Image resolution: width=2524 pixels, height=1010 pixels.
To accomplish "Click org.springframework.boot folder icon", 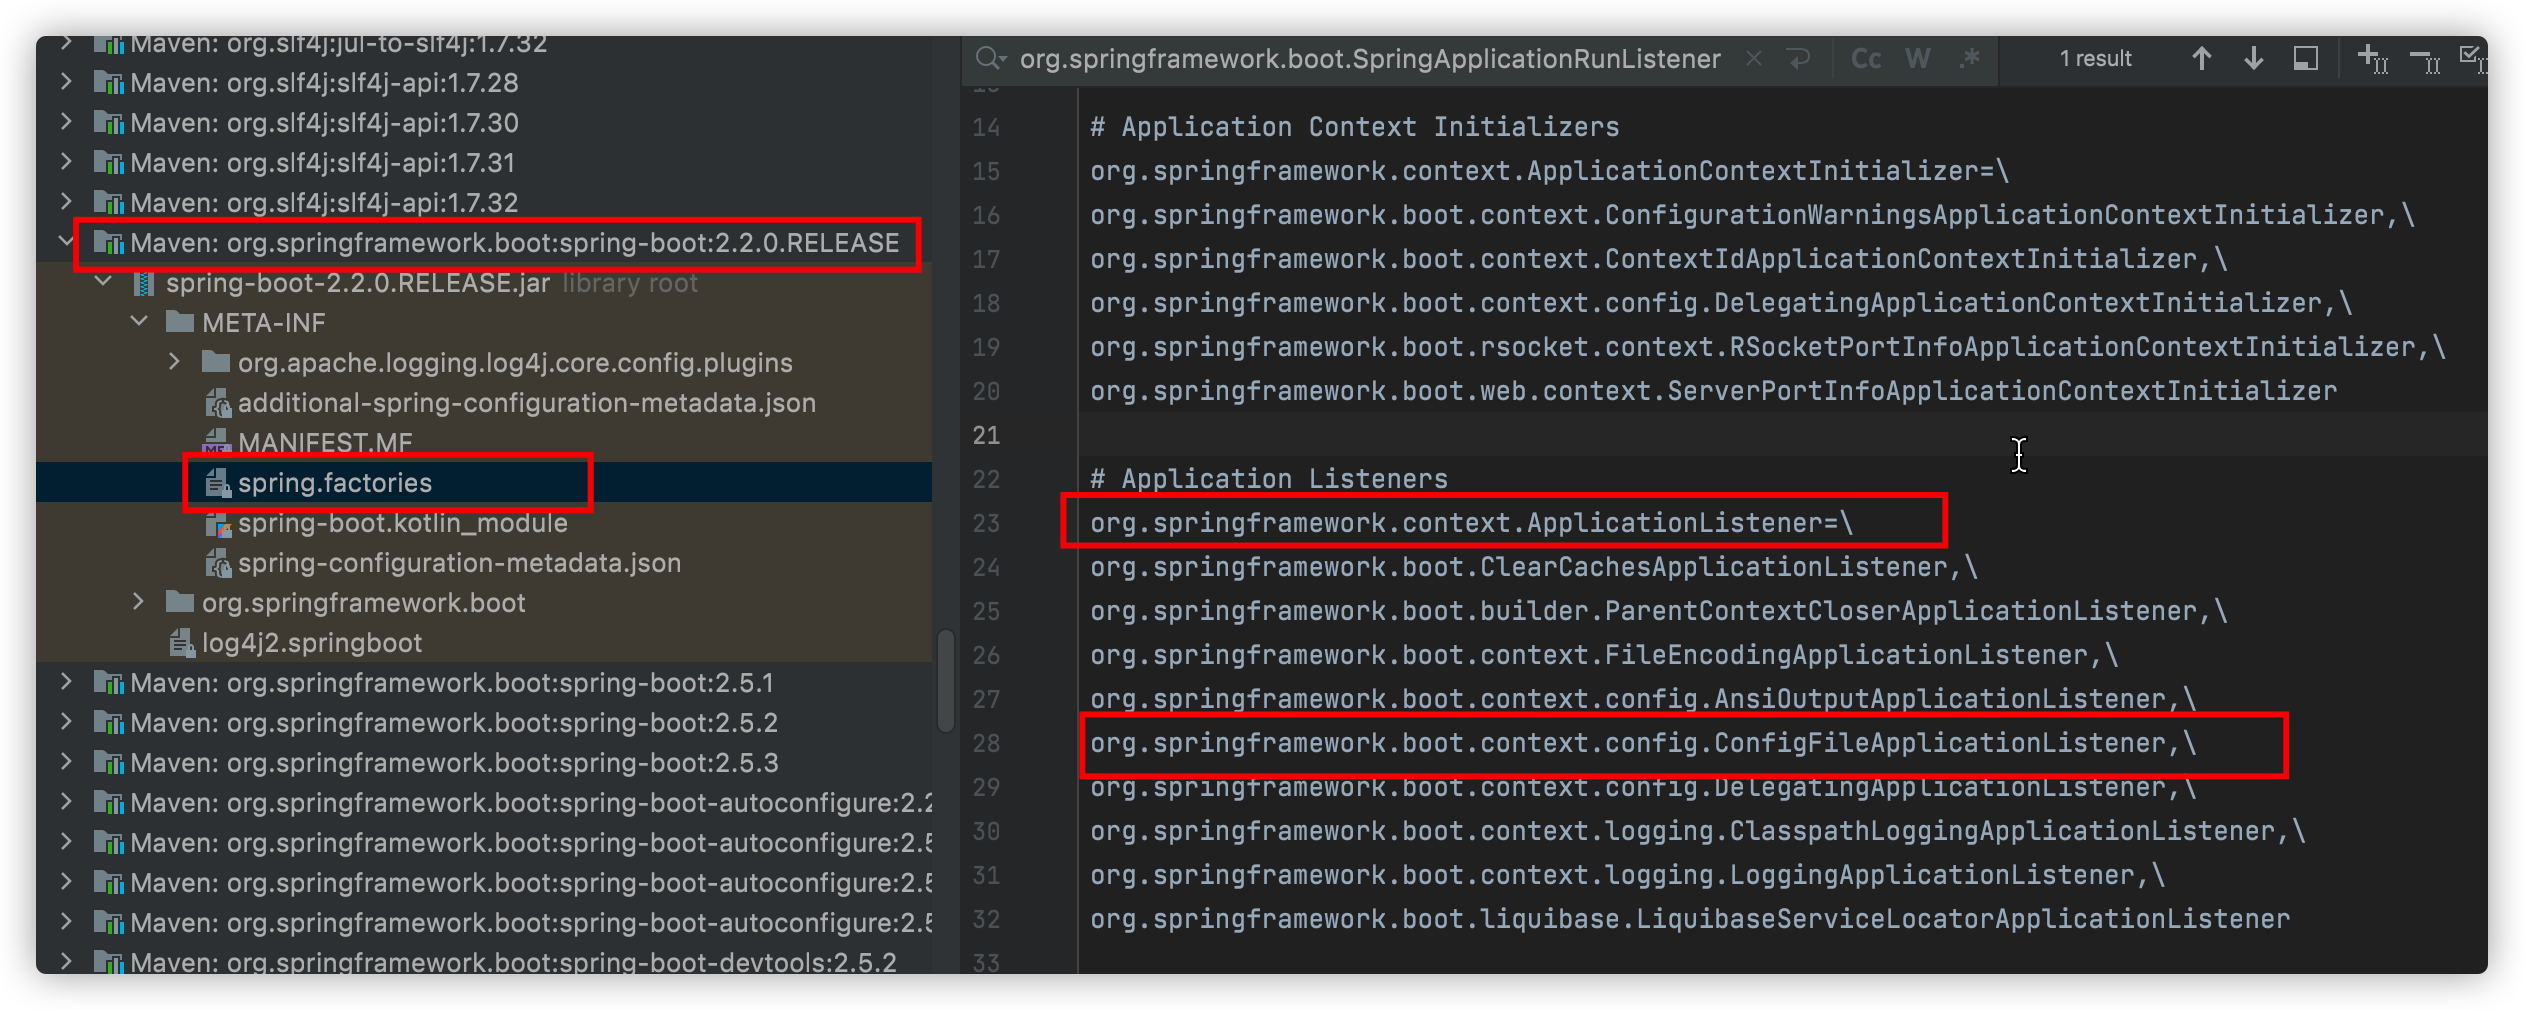I will [180, 602].
